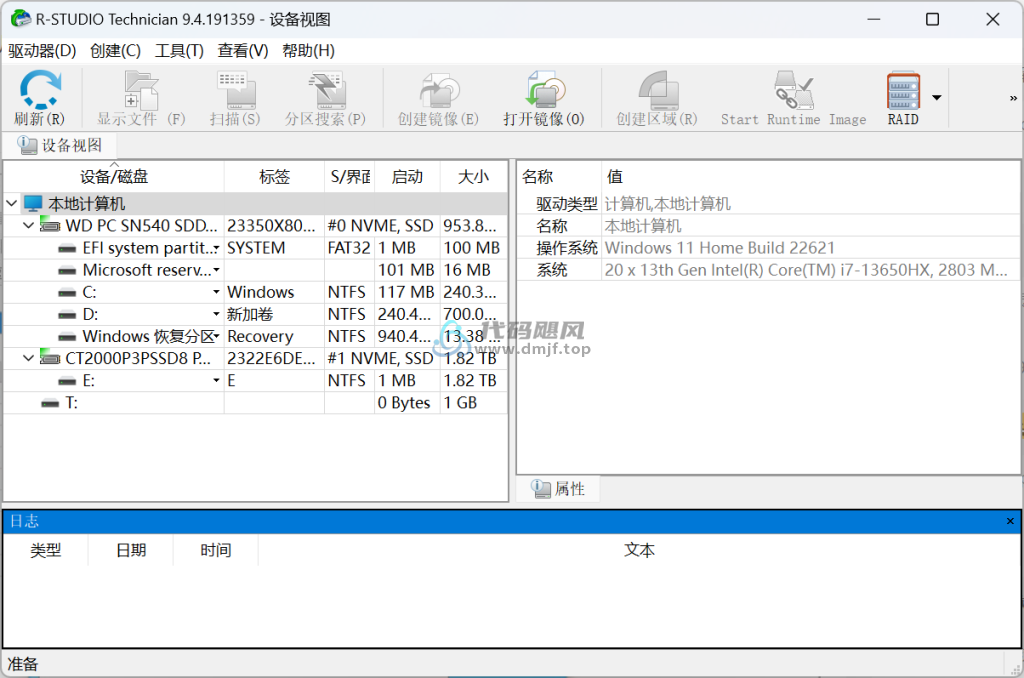1024x678 pixels.
Task: Click the Start Runtime Image icon
Action: tap(793, 90)
